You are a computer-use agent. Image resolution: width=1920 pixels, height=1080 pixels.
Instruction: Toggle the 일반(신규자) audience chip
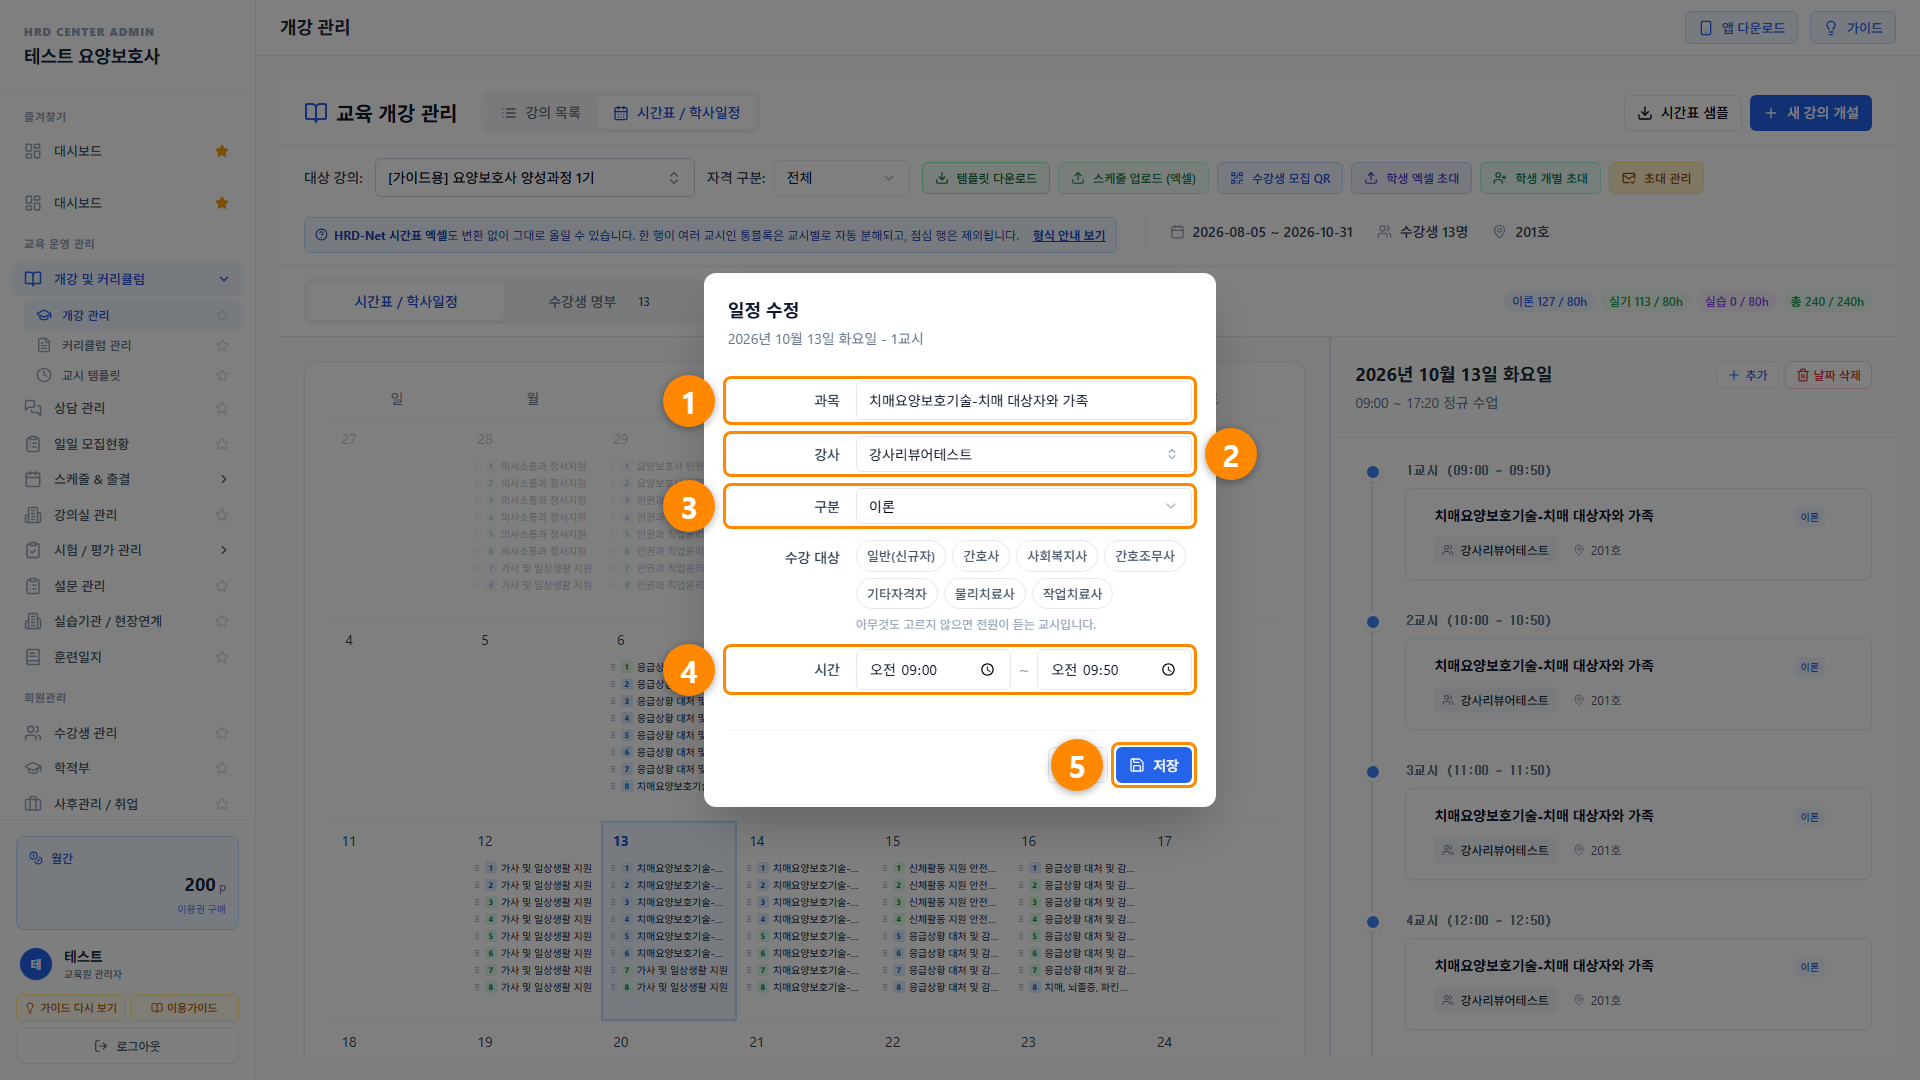(x=900, y=556)
